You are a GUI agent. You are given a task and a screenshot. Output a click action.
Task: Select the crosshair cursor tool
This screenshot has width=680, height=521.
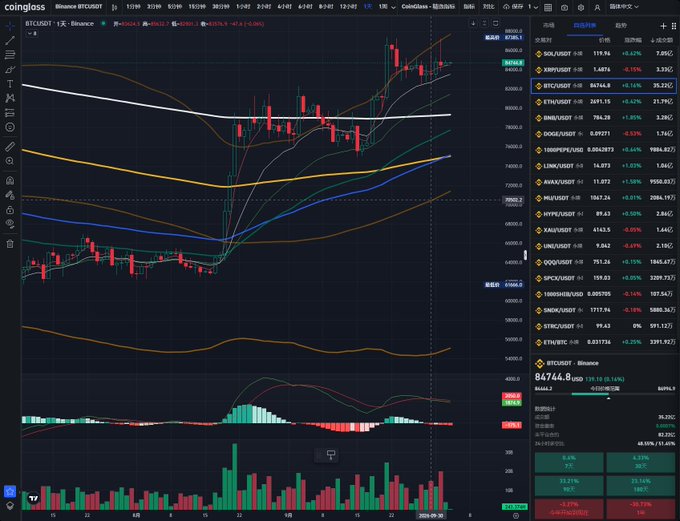click(x=10, y=26)
